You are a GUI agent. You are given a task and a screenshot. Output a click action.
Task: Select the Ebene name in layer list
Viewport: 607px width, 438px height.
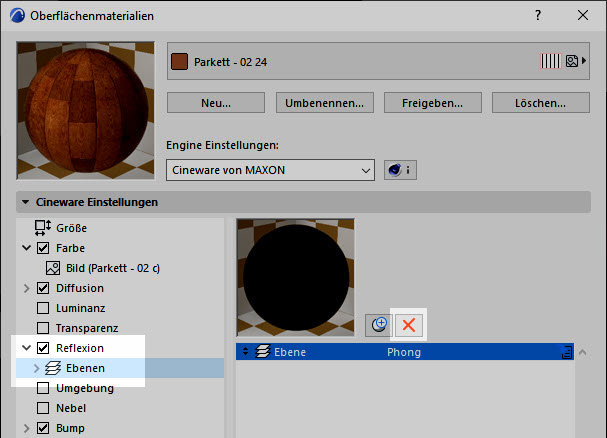point(290,352)
